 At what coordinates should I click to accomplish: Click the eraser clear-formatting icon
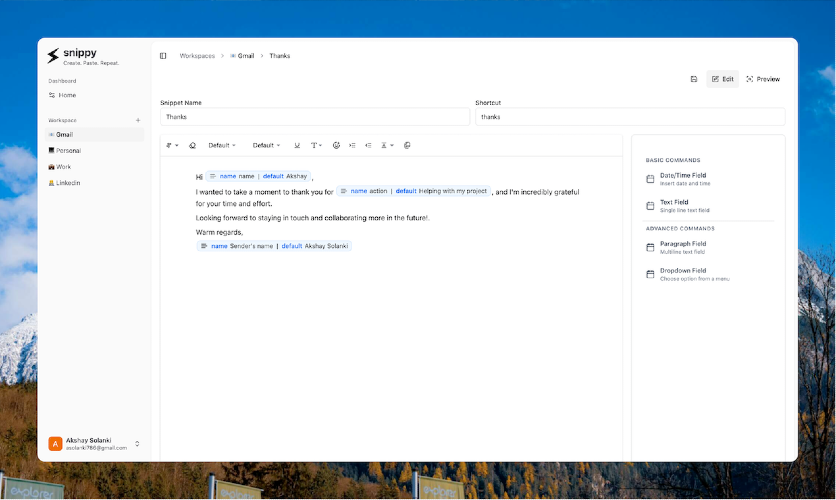(x=192, y=146)
